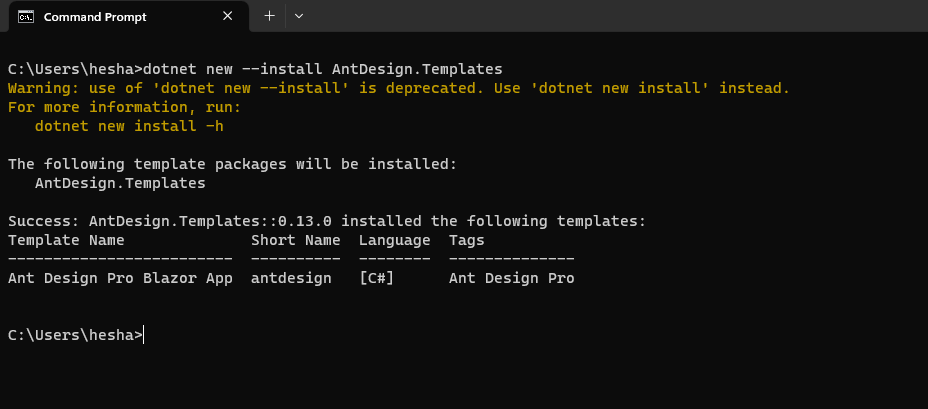Image resolution: width=928 pixels, height=409 pixels.
Task: Click the 'dotnet new install -h' hint
Action: tap(129, 126)
